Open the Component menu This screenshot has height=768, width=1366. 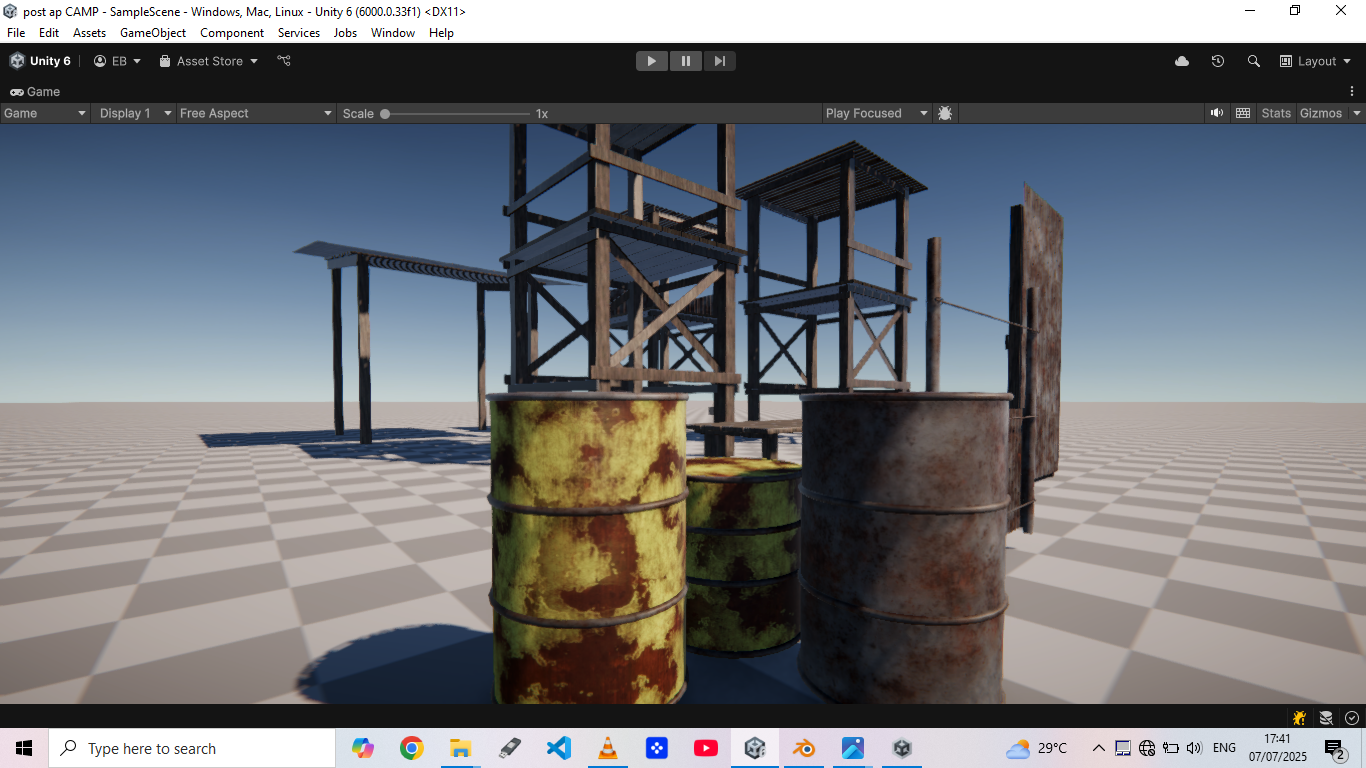click(232, 33)
